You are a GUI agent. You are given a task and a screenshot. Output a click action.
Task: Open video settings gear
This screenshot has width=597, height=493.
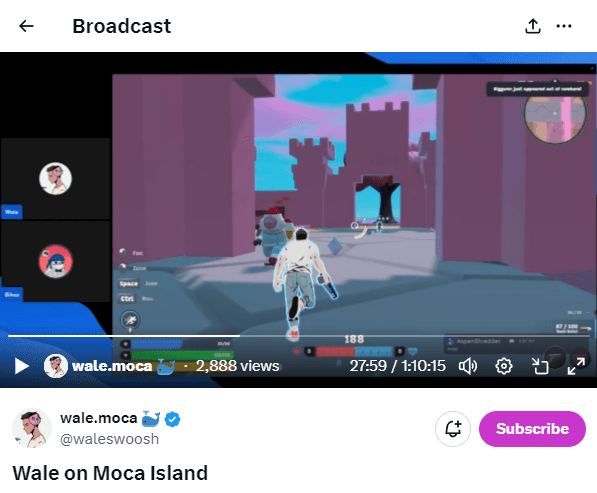pyautogui.click(x=504, y=366)
